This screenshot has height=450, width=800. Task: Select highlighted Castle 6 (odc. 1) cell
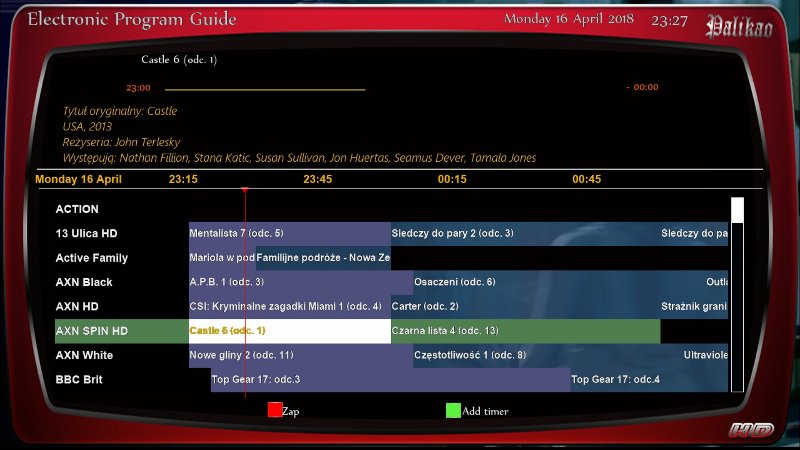[x=289, y=331]
